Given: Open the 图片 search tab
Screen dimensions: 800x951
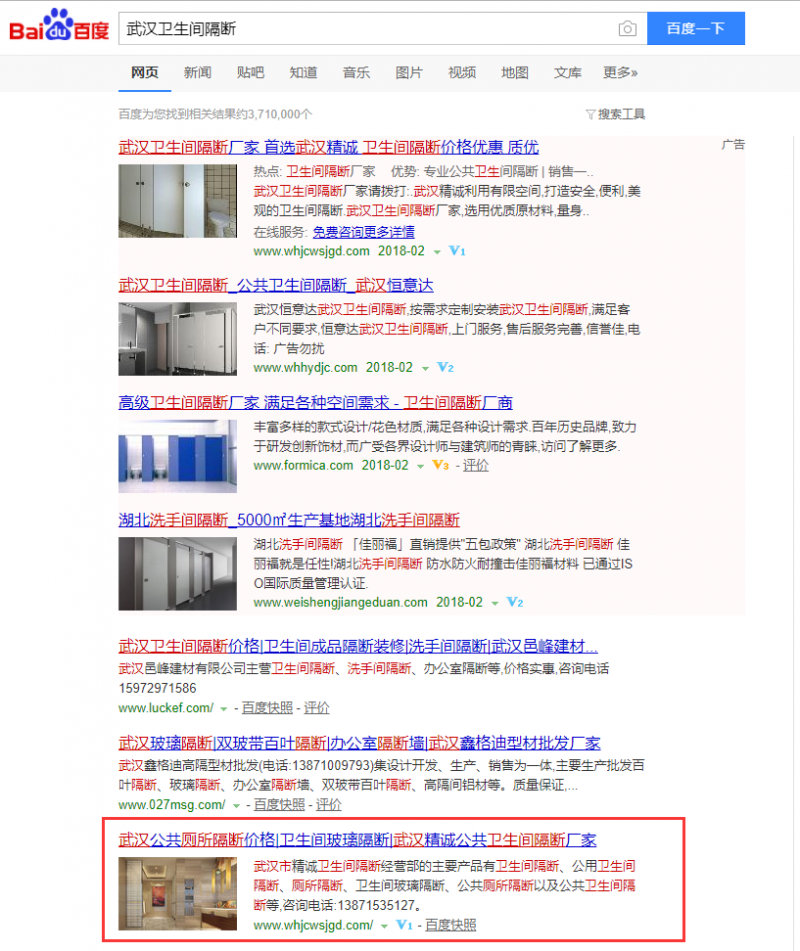Looking at the screenshot, I should tap(409, 73).
